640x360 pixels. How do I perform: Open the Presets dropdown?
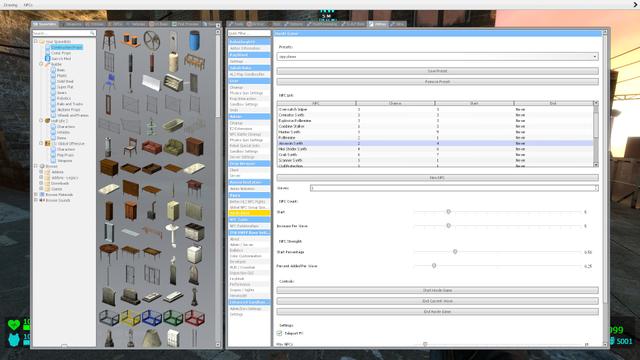[438, 57]
